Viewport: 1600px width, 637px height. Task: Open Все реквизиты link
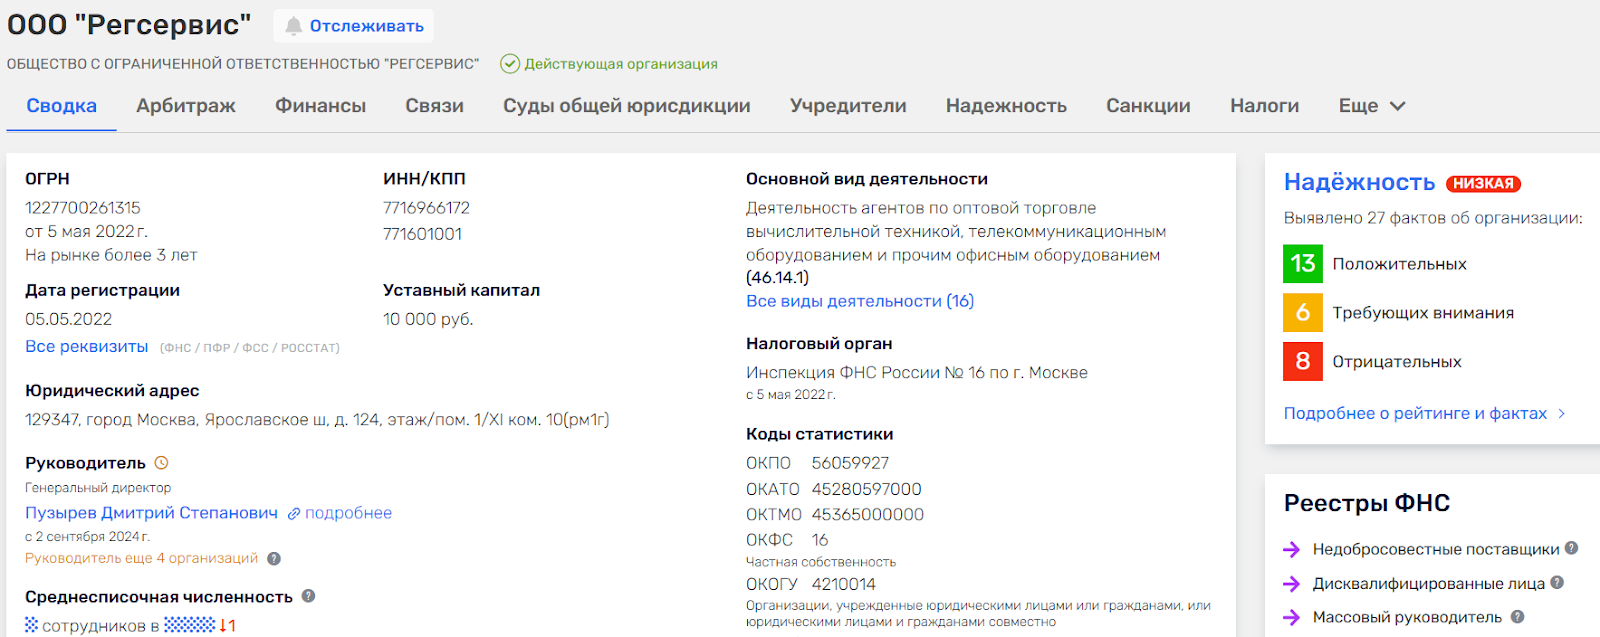point(87,346)
